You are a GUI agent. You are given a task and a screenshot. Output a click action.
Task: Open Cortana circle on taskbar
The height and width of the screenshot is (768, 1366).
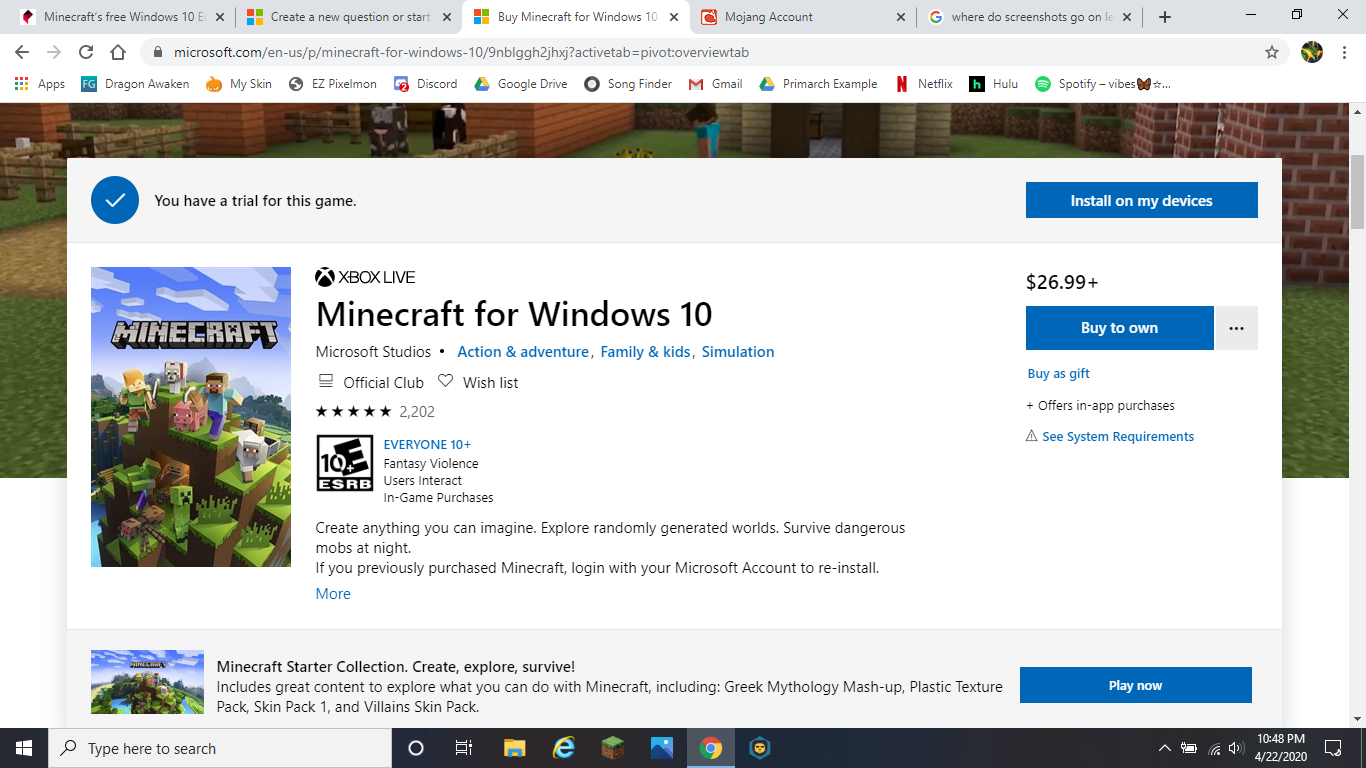point(416,748)
